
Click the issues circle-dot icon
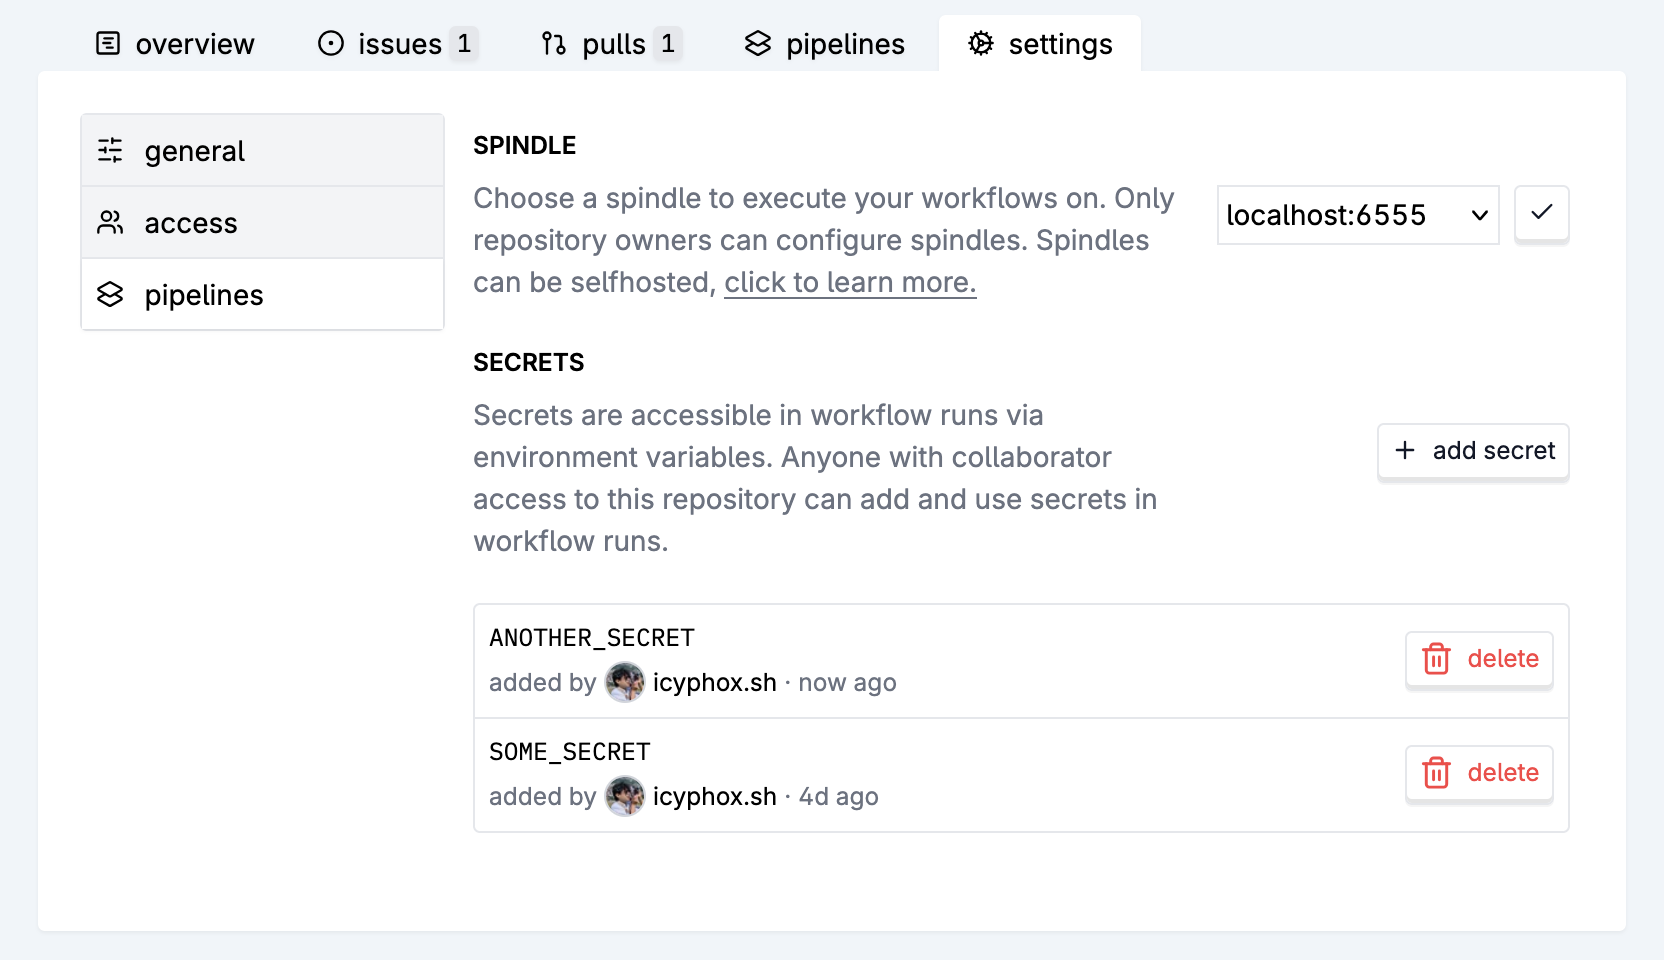[331, 44]
